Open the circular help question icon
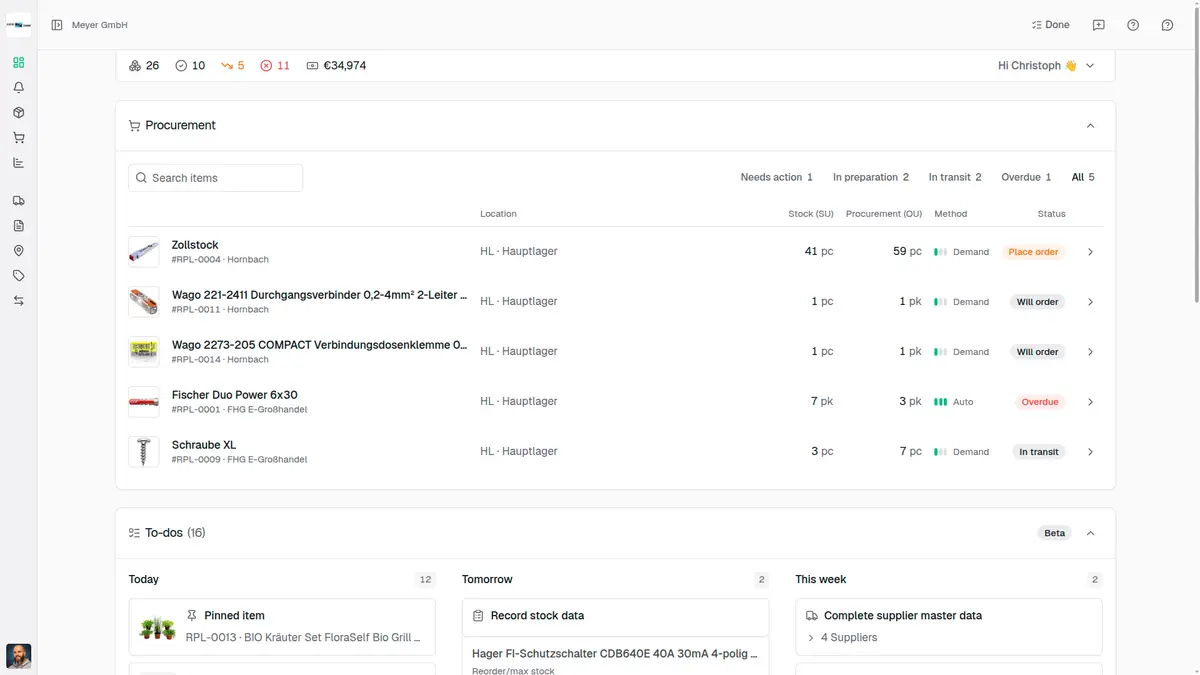Image resolution: width=1200 pixels, height=675 pixels. coord(1133,25)
